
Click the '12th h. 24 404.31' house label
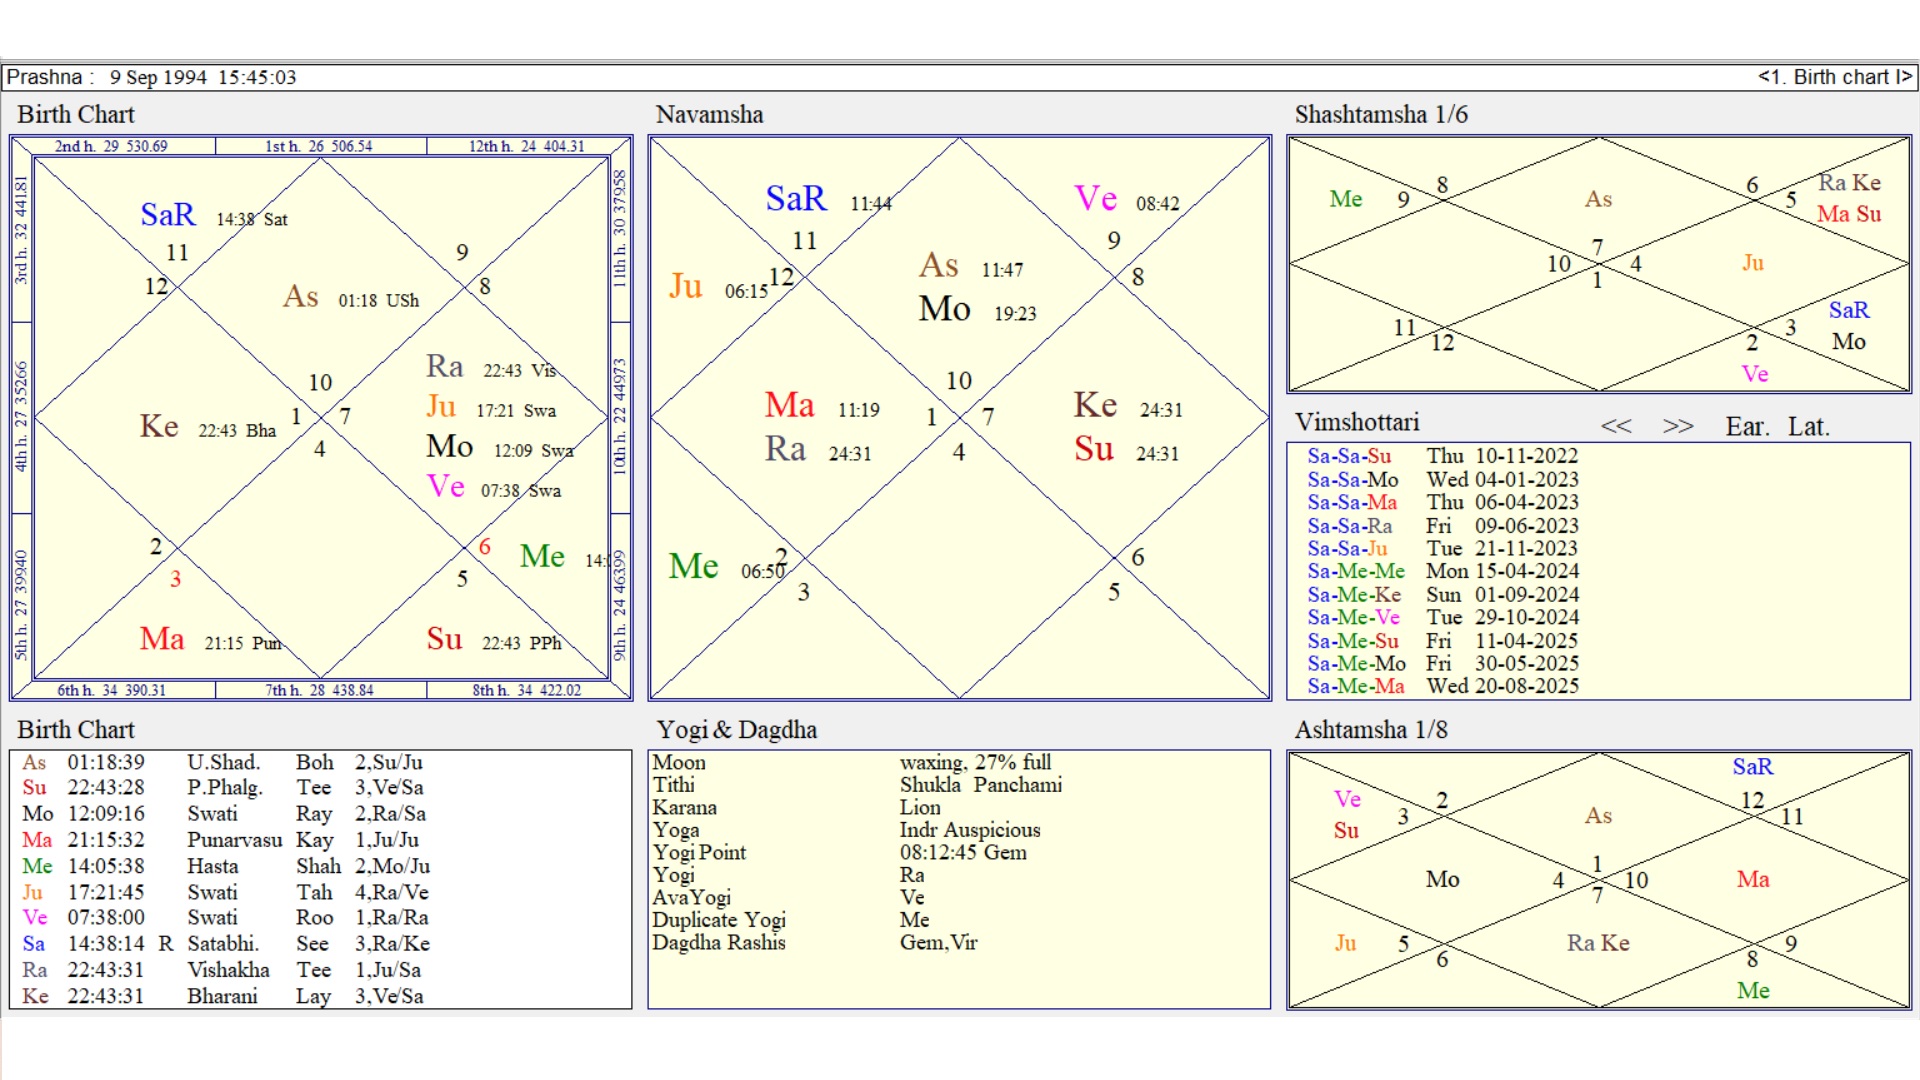pos(527,146)
